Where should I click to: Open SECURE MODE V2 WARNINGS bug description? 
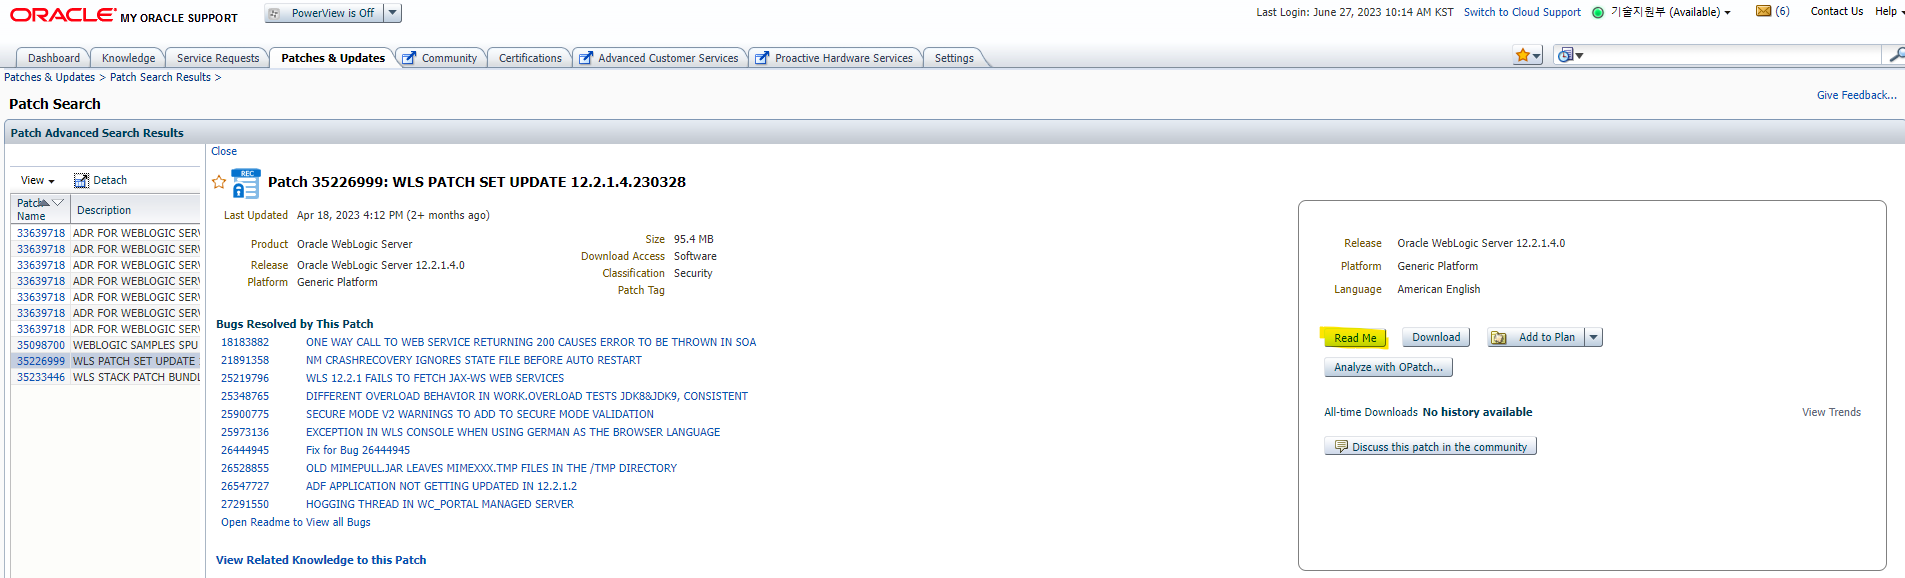coord(480,414)
